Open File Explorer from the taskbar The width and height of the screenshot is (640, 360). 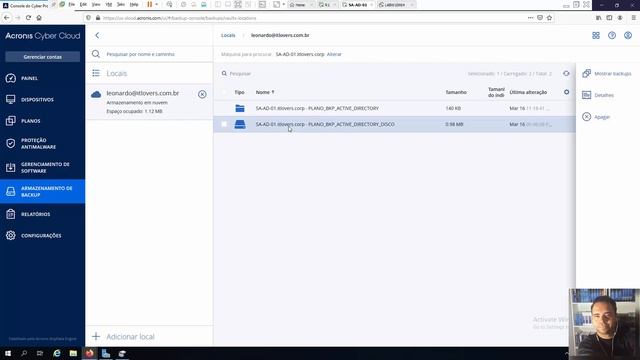[73, 353]
